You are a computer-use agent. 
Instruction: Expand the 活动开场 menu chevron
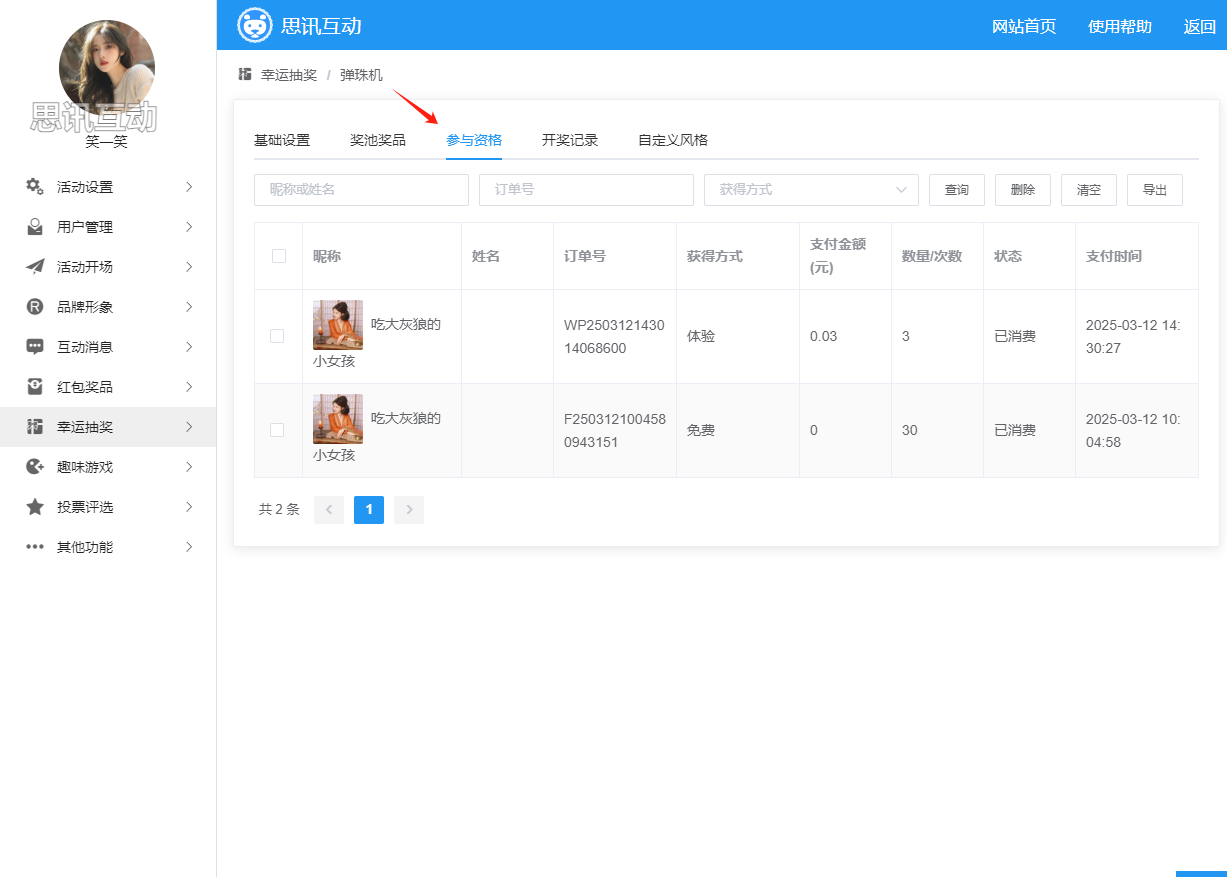(x=189, y=267)
